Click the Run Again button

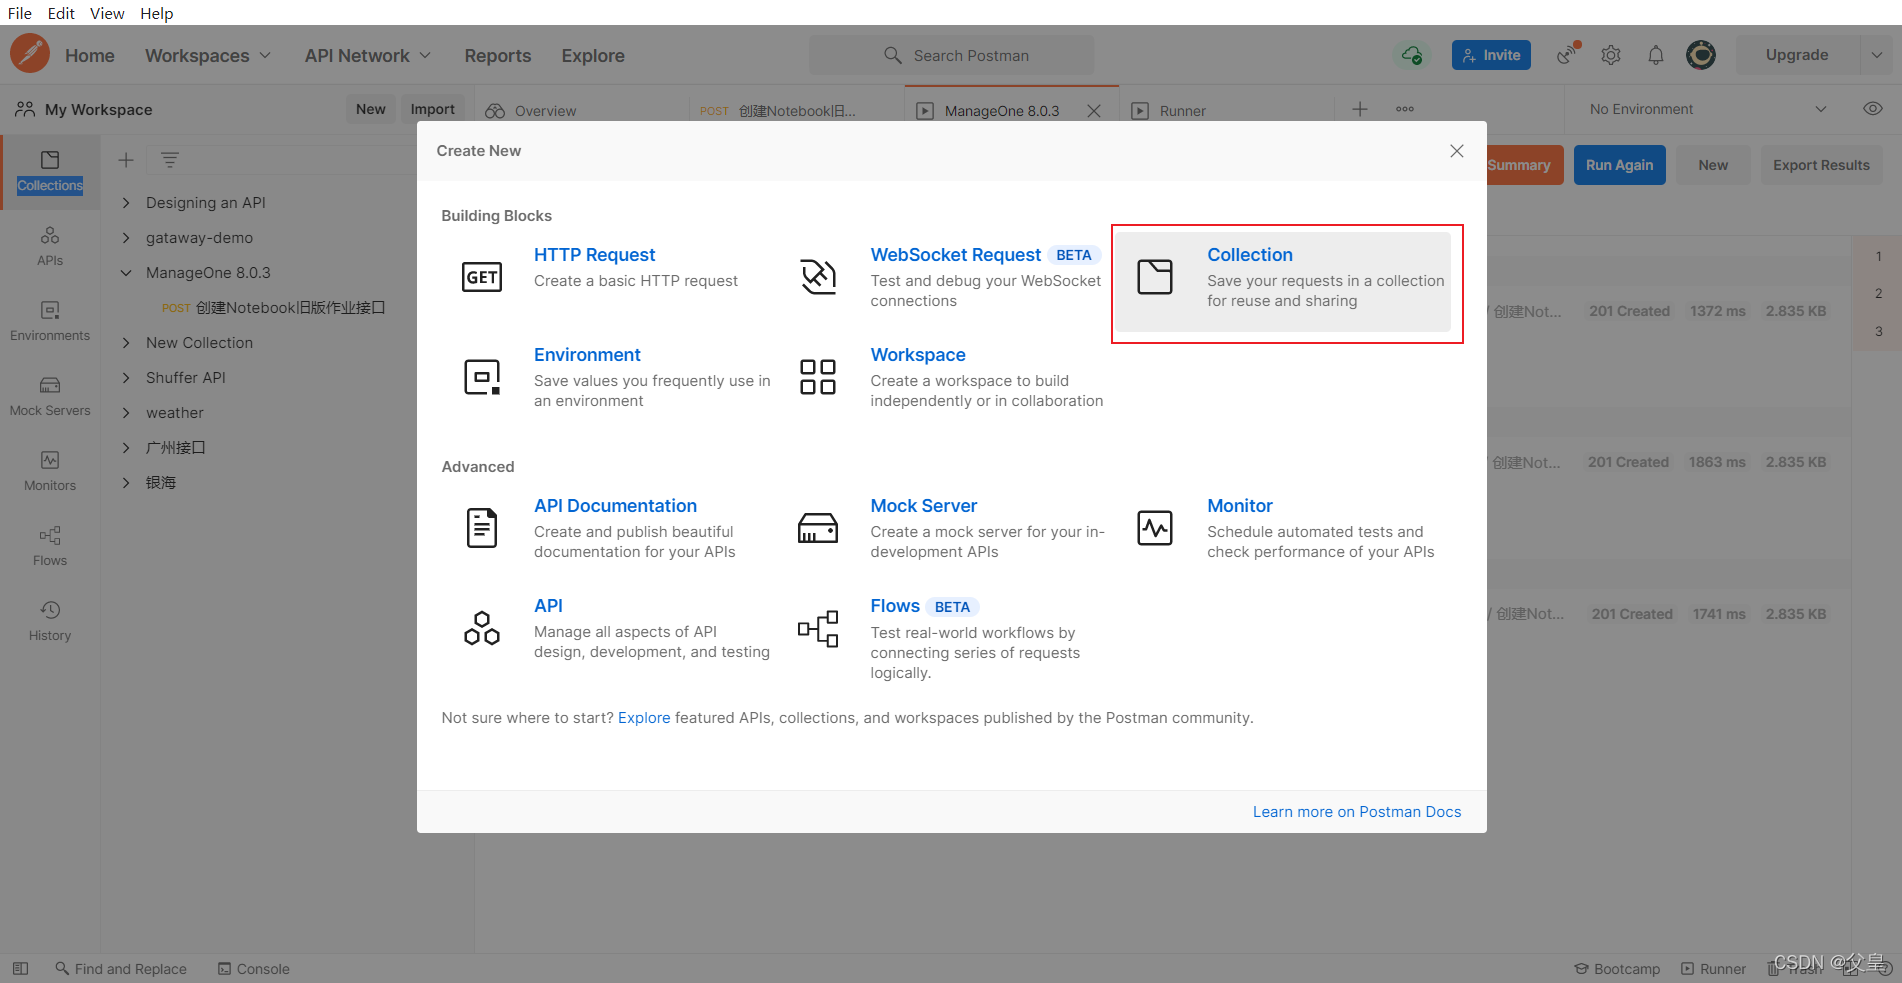(x=1619, y=165)
